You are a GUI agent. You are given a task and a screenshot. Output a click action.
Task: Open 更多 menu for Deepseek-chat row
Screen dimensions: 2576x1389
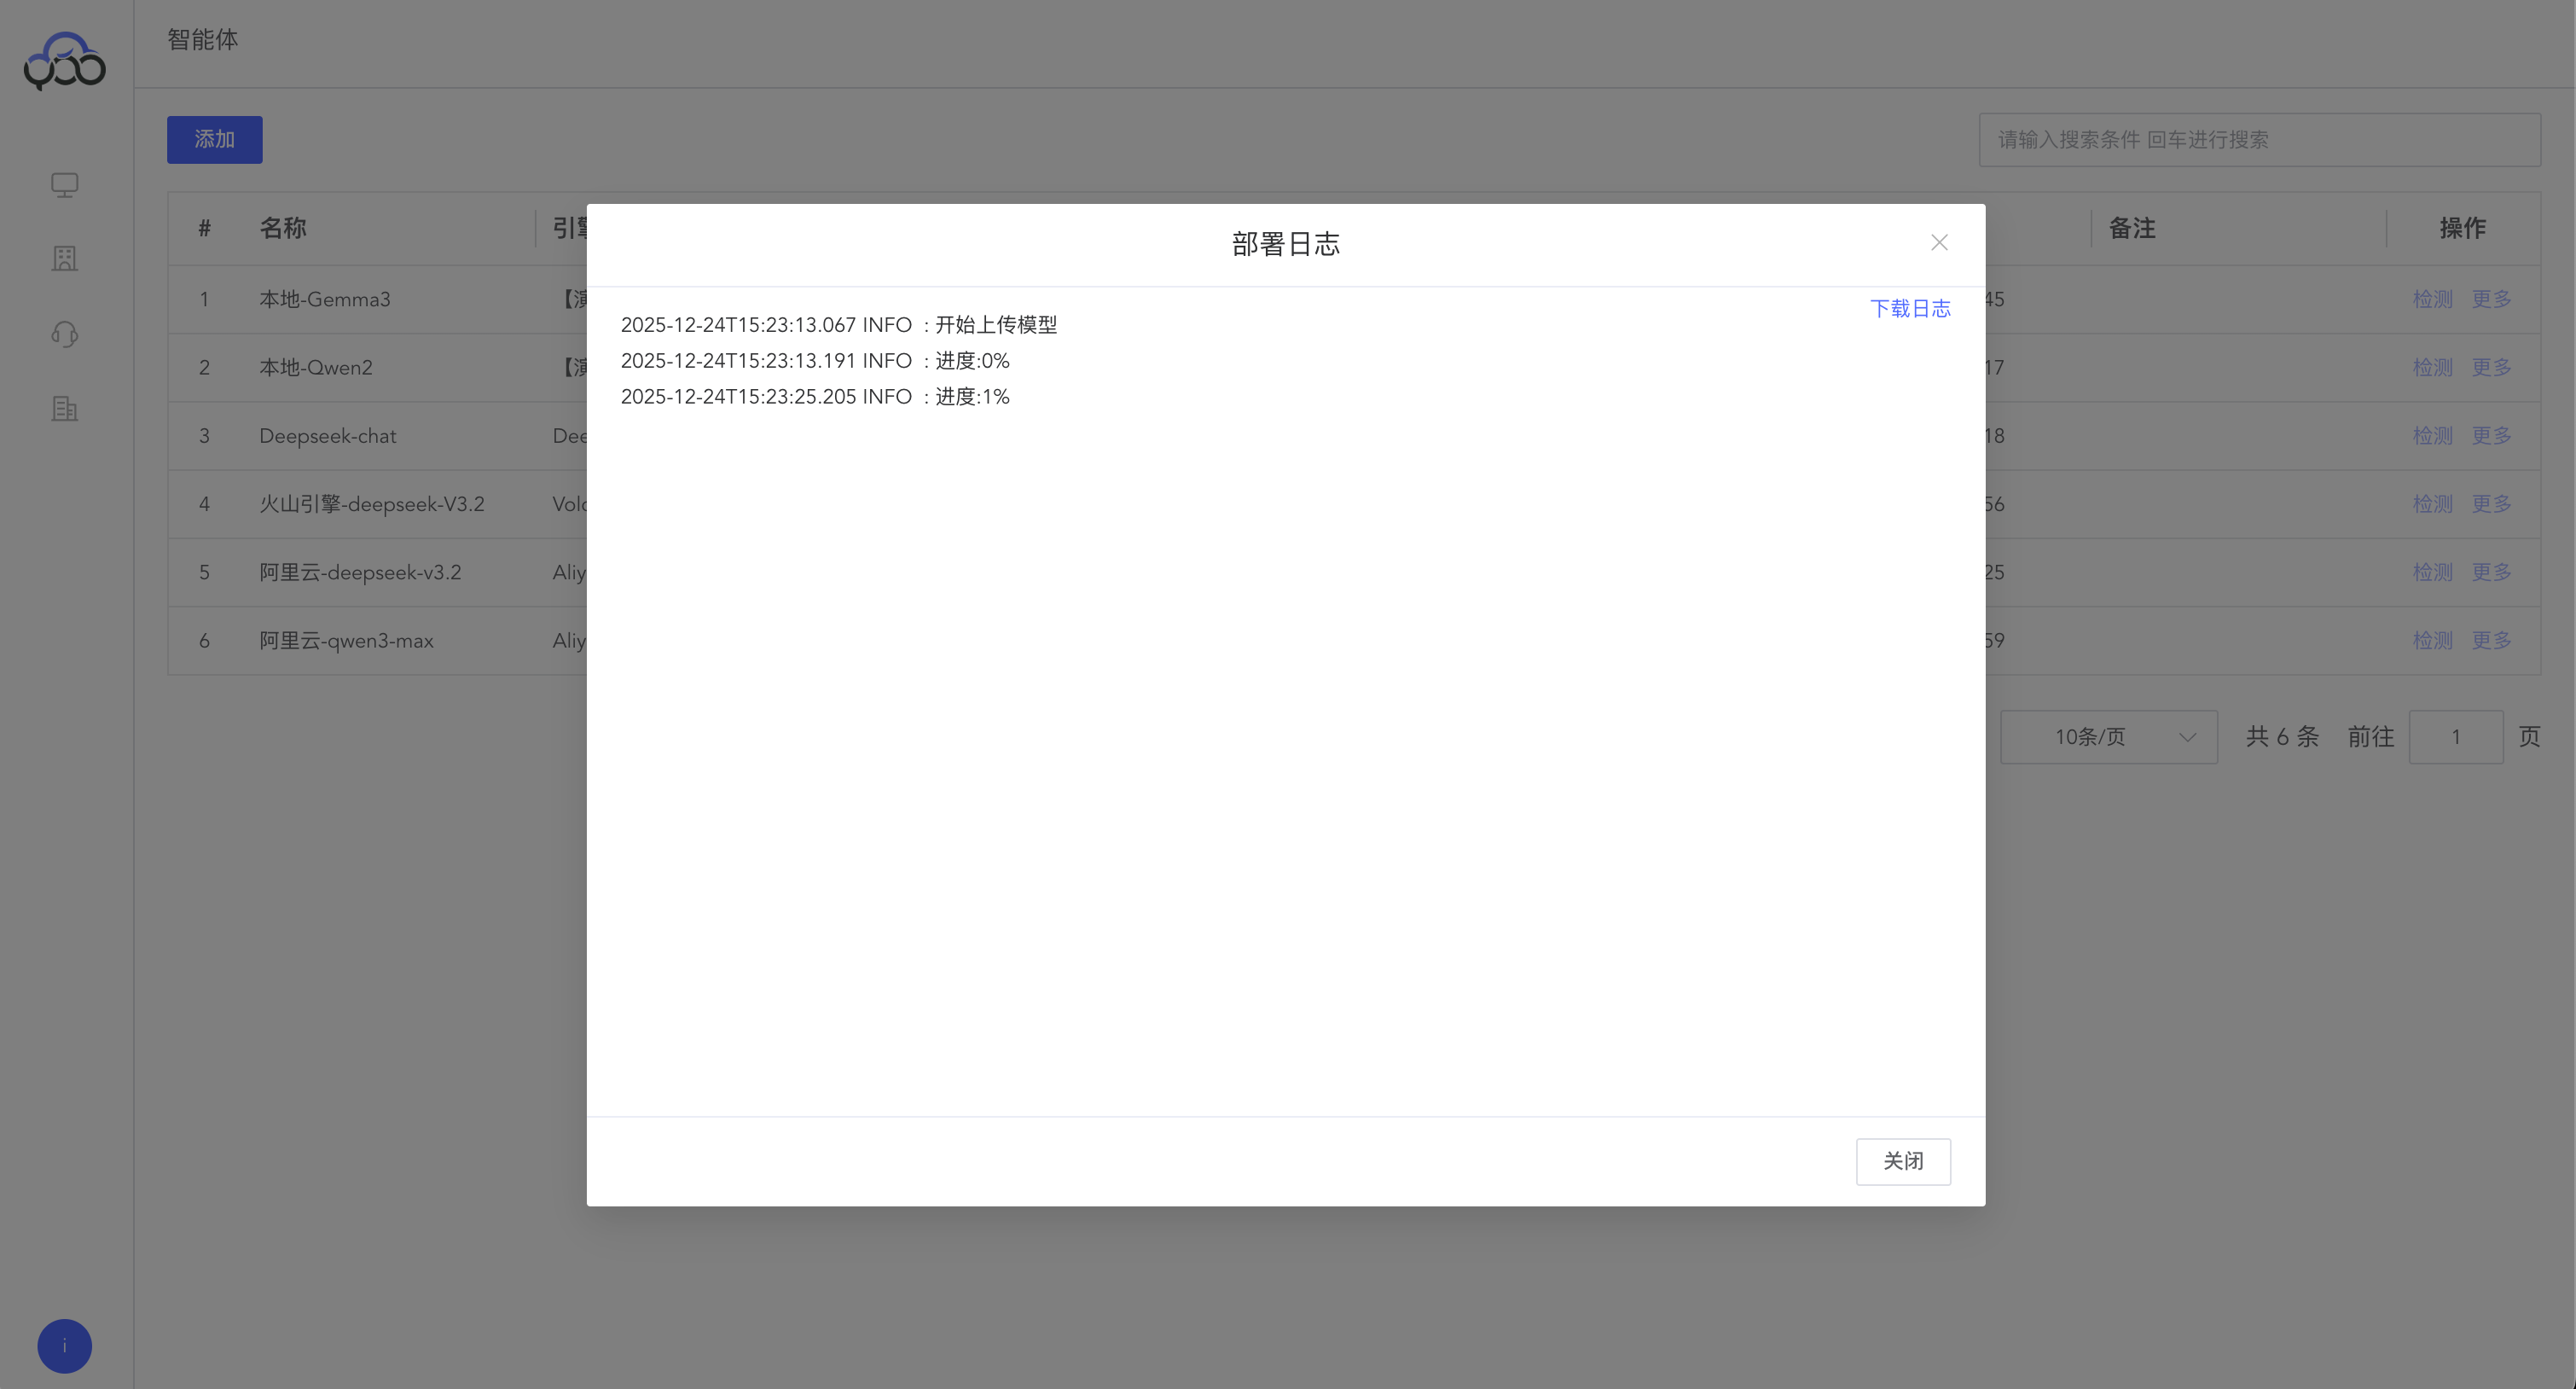pos(2491,436)
